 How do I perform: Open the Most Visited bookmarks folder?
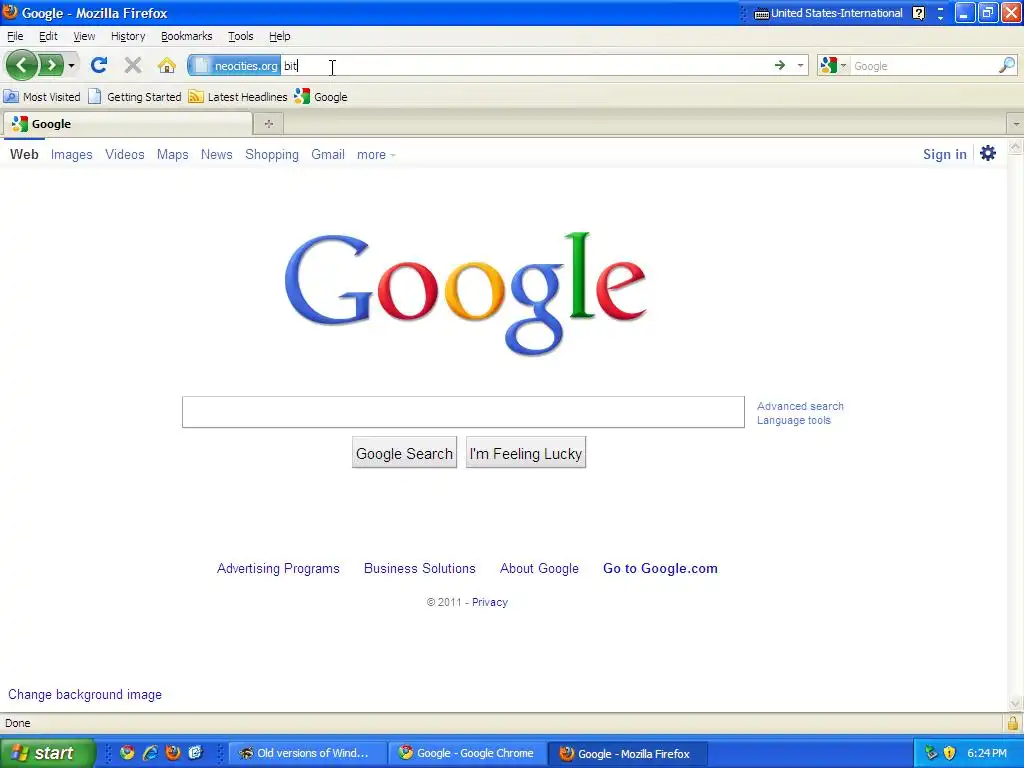tap(42, 97)
